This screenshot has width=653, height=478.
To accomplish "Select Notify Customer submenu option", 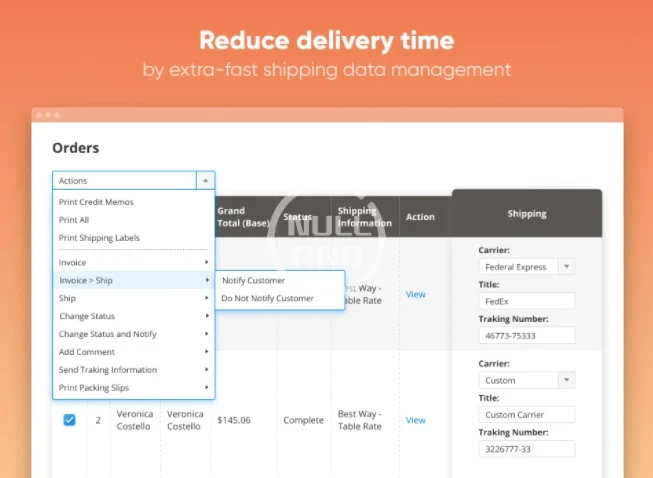I will pyautogui.click(x=253, y=281).
